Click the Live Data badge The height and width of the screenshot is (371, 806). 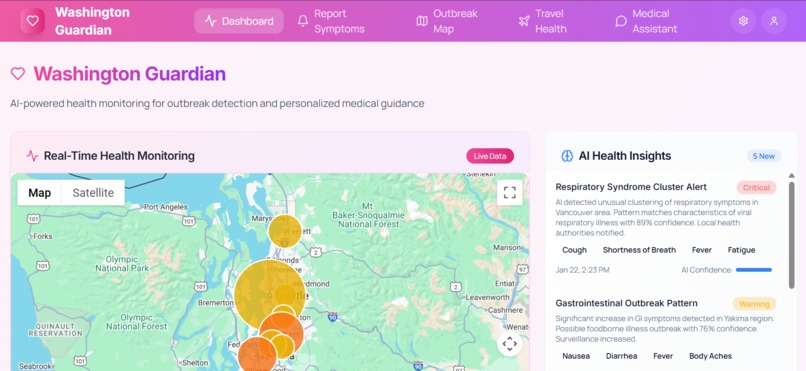(x=490, y=156)
